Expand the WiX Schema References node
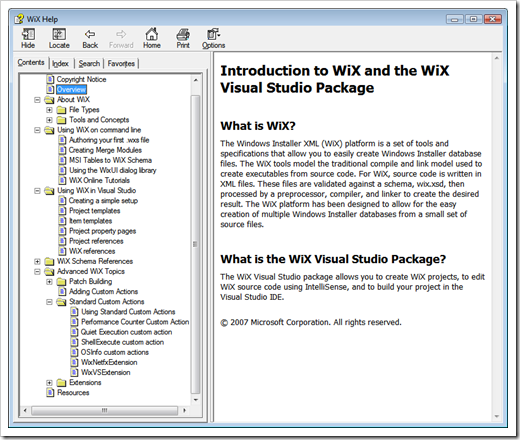This screenshot has width=520, height=440. tap(37, 261)
